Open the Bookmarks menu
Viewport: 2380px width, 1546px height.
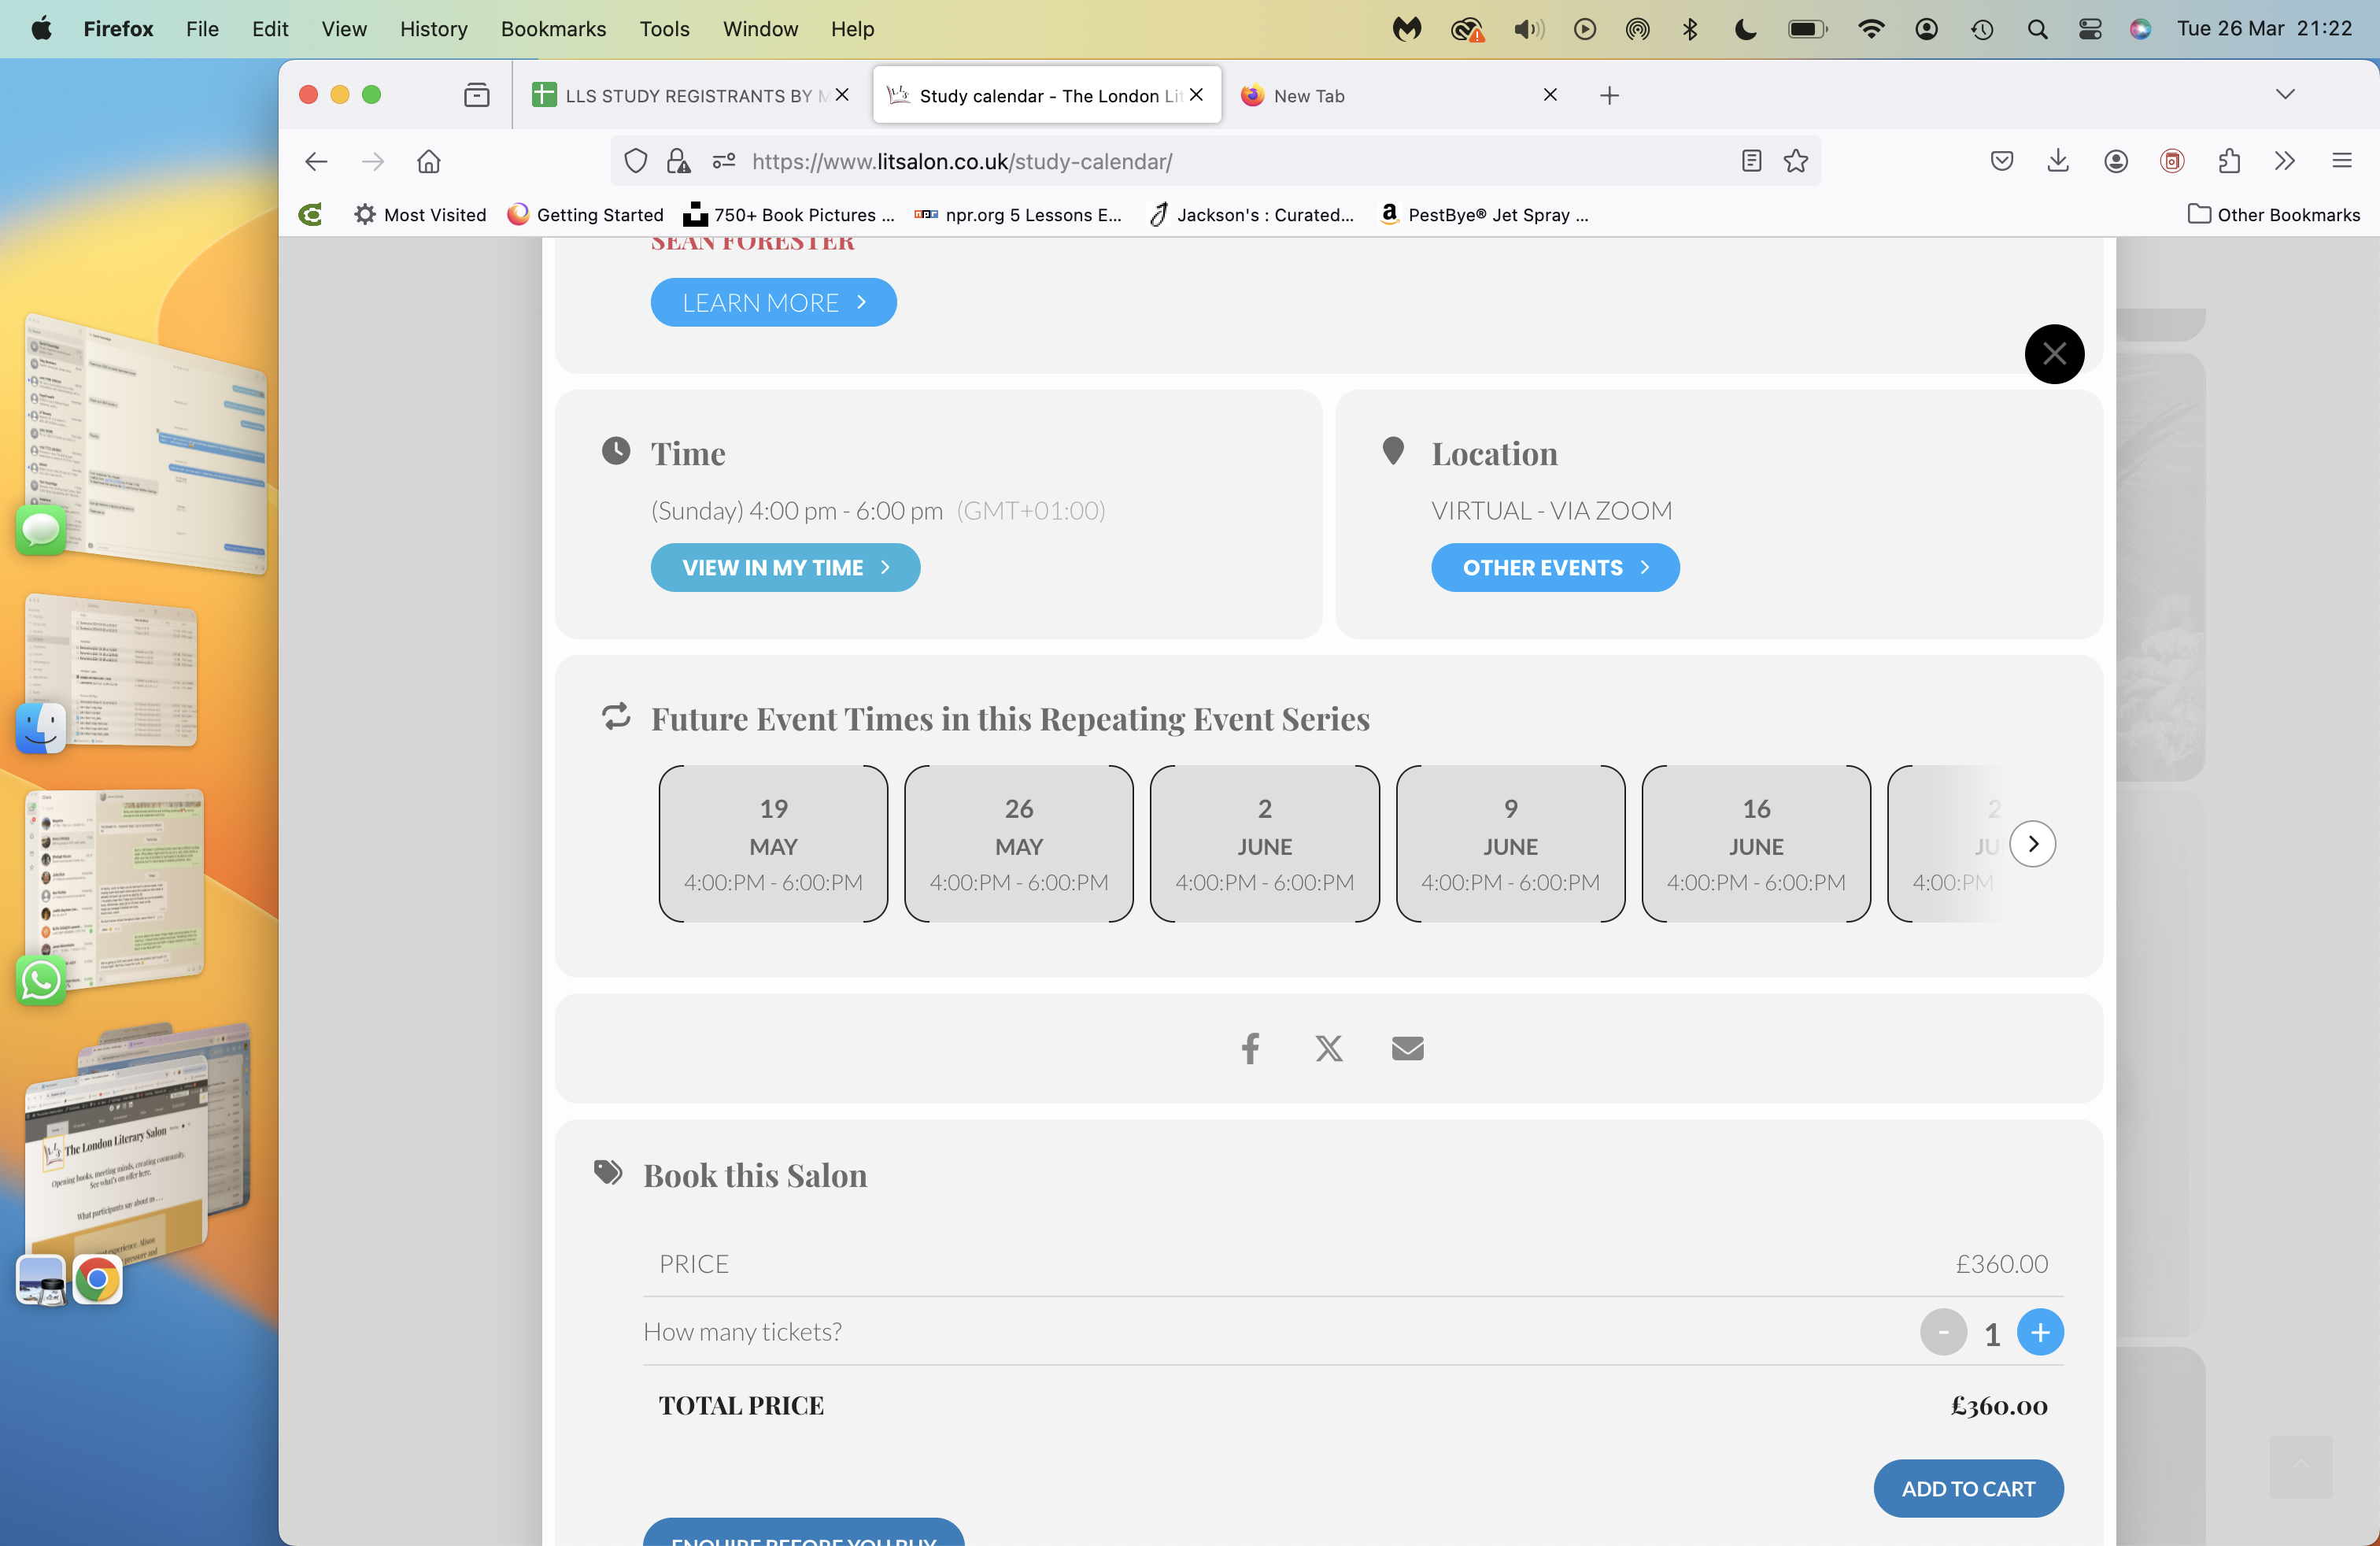coord(553,29)
